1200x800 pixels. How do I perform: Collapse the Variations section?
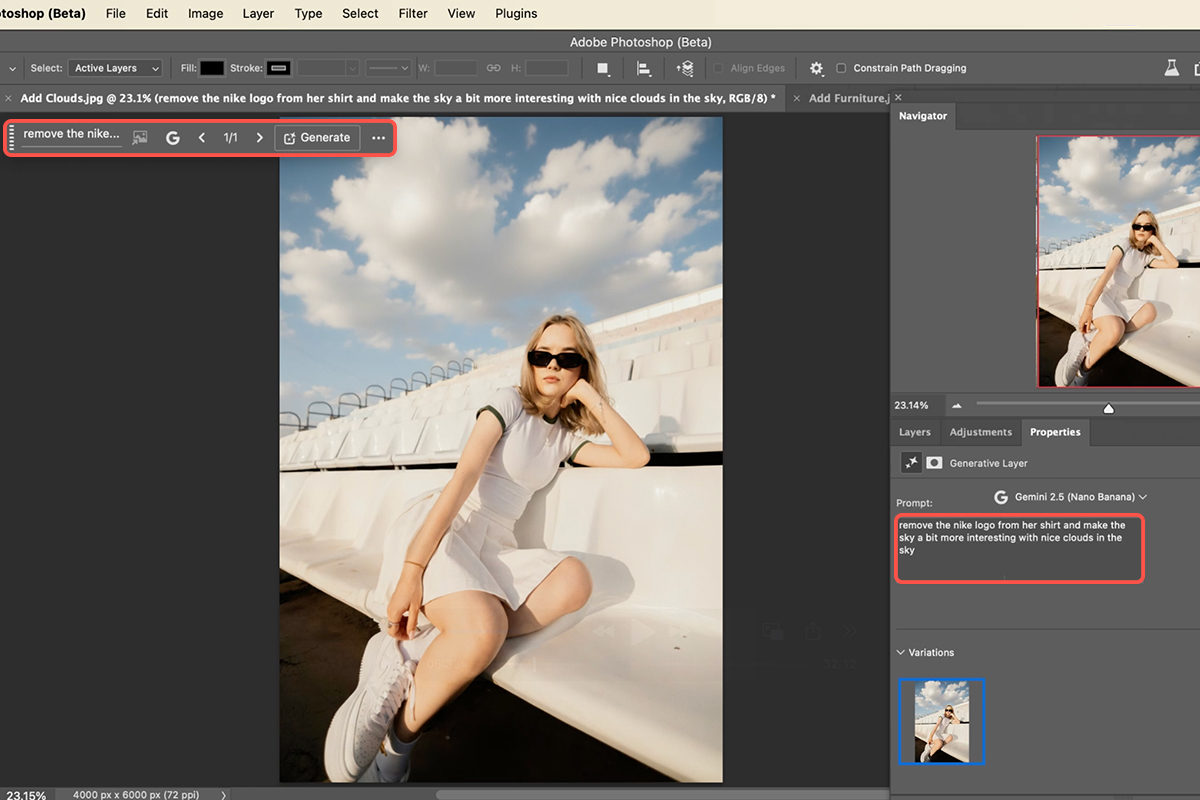900,652
